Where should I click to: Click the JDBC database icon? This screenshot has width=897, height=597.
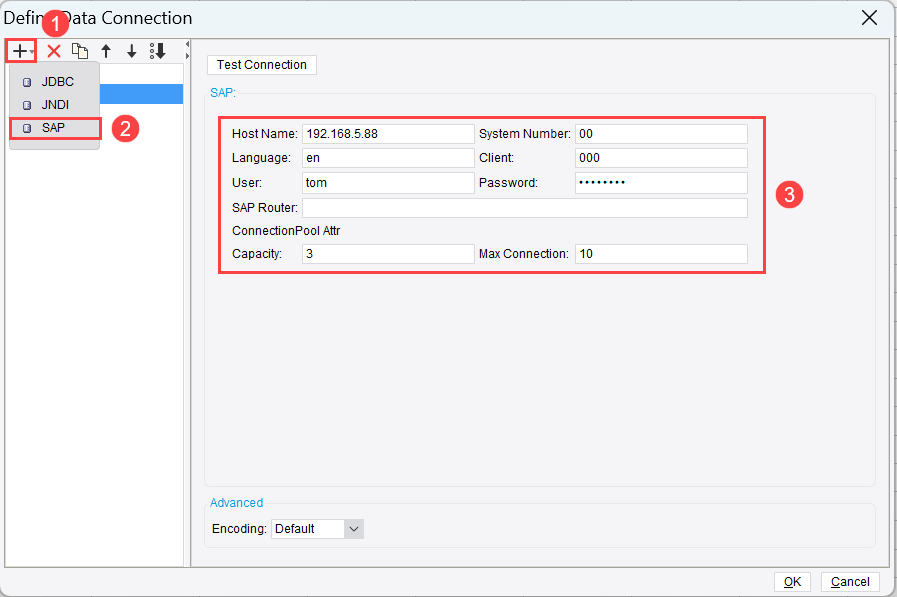tap(27, 82)
